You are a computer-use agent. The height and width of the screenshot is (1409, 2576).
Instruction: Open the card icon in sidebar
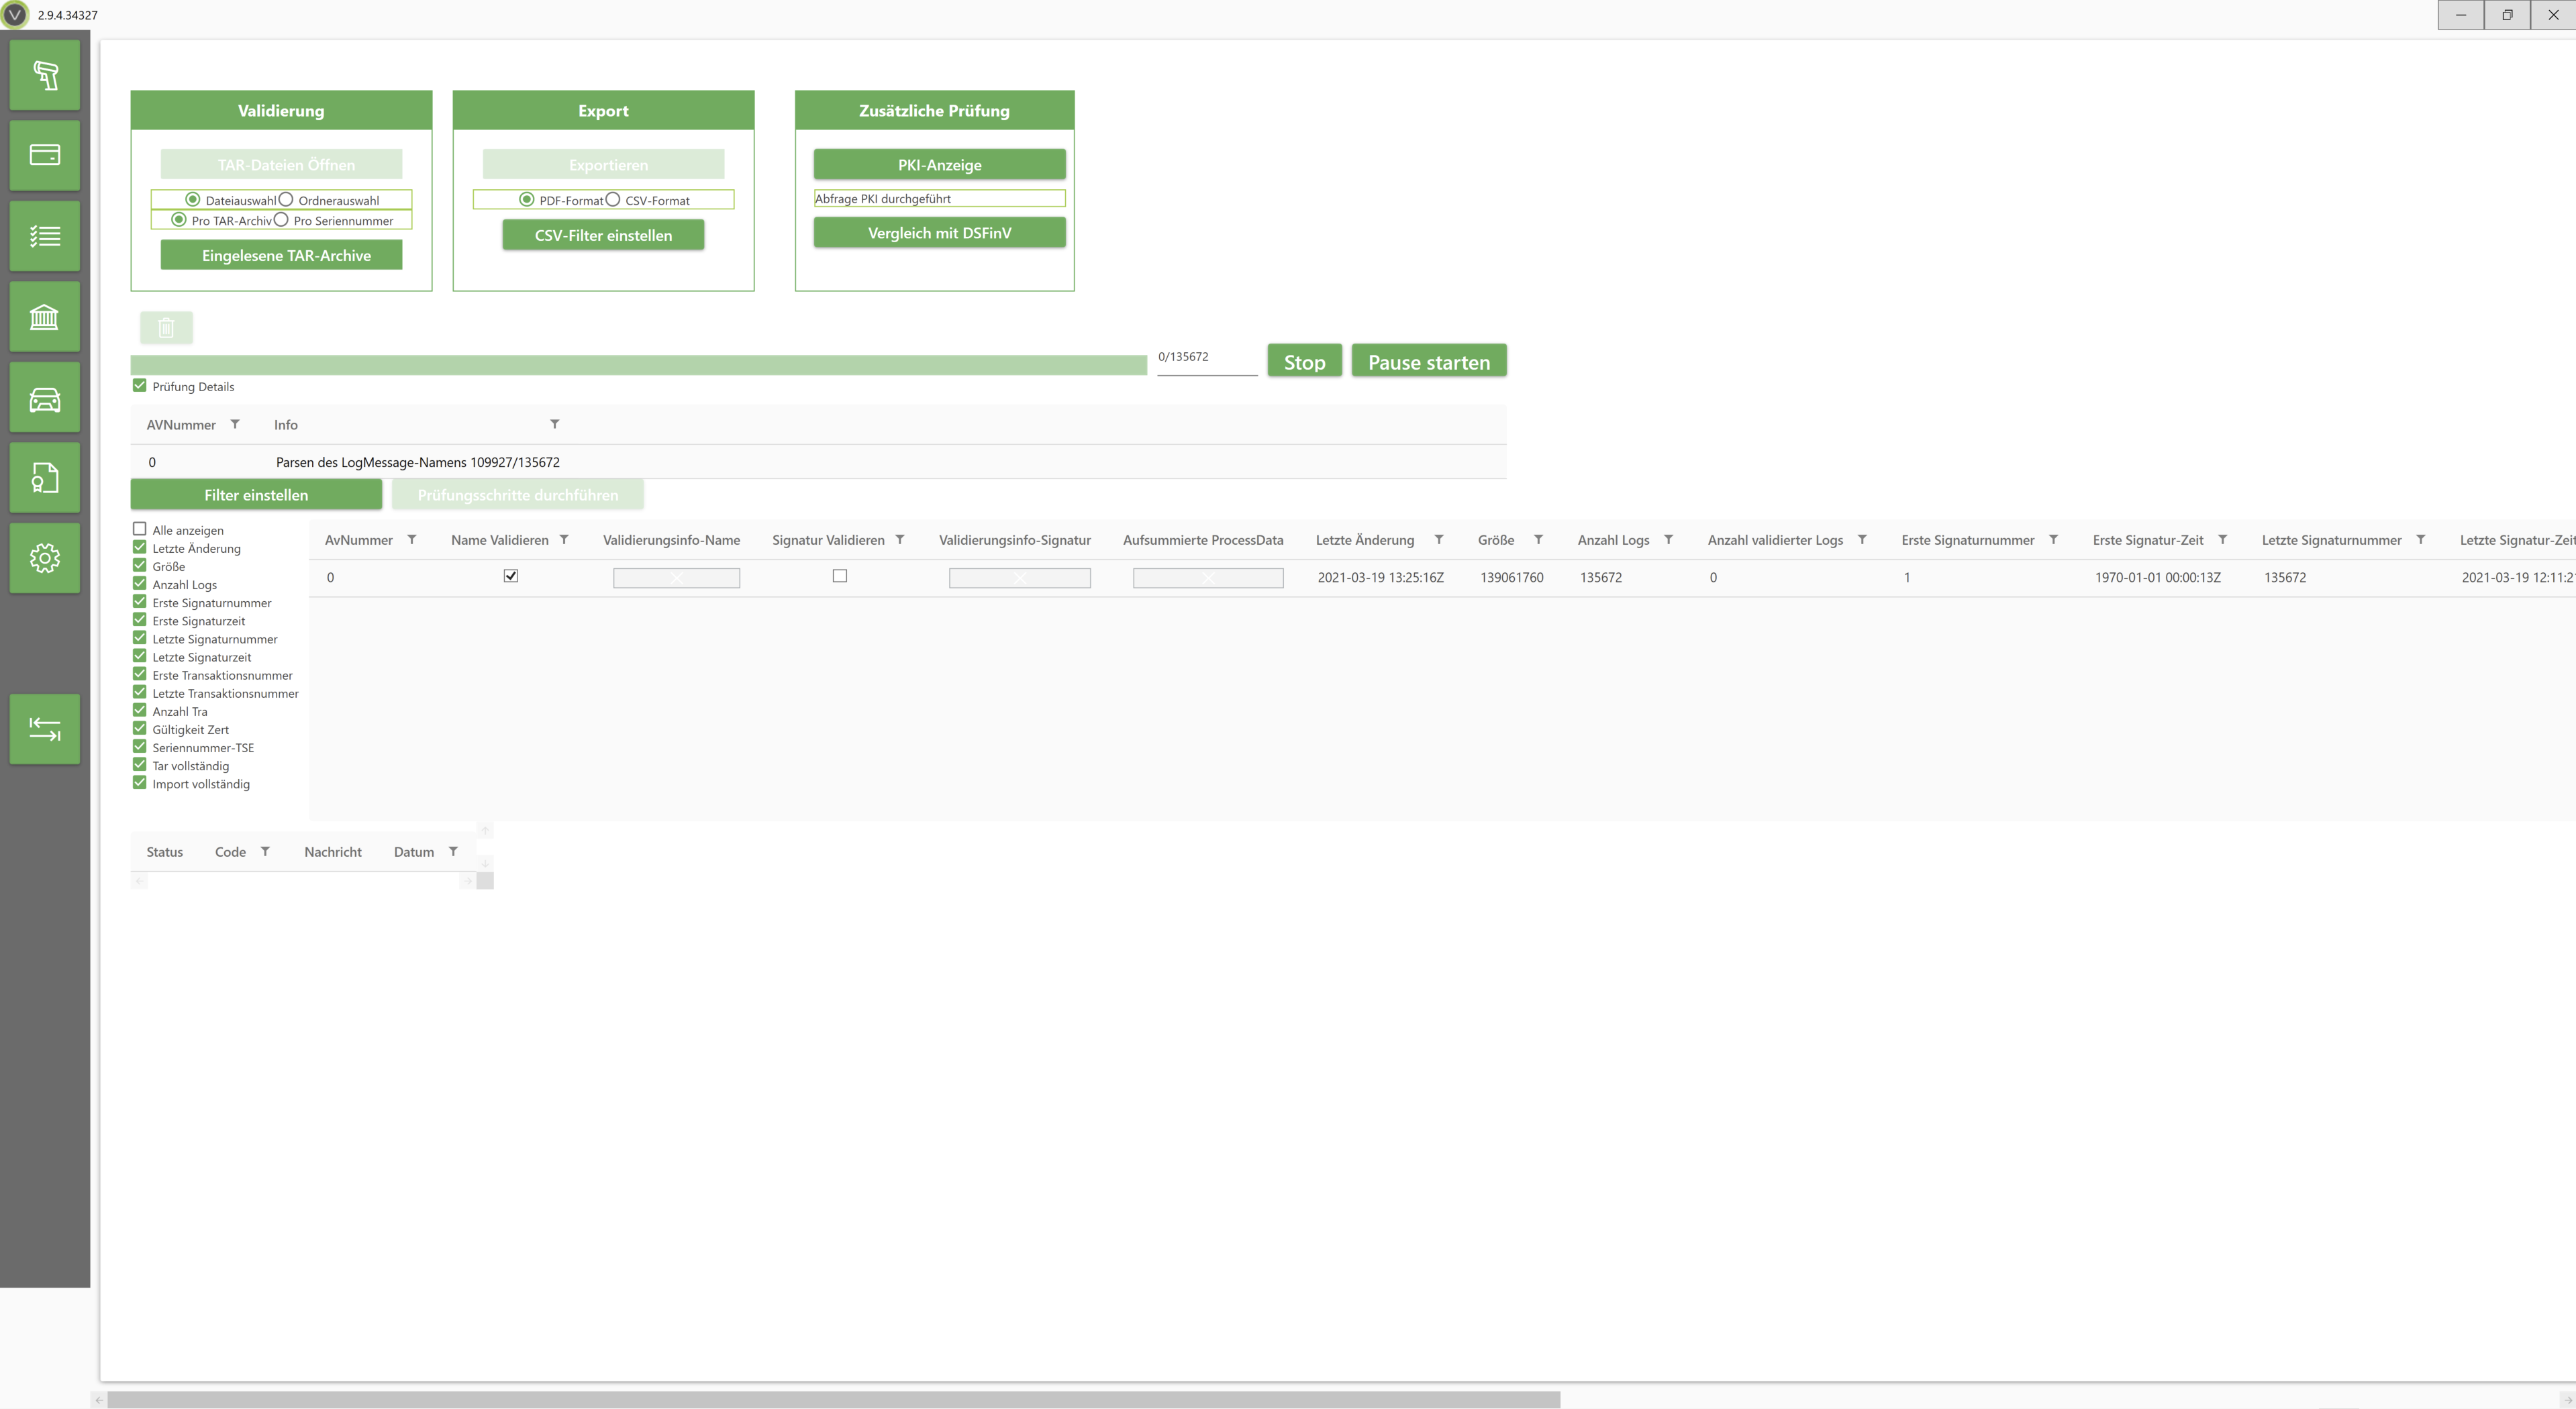(x=44, y=155)
